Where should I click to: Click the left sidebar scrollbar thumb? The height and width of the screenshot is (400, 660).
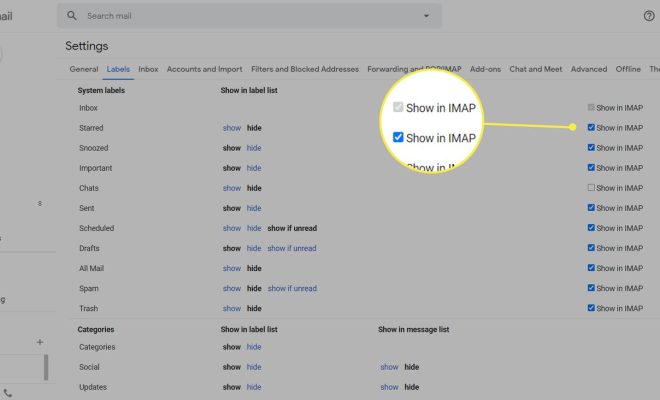(46, 367)
